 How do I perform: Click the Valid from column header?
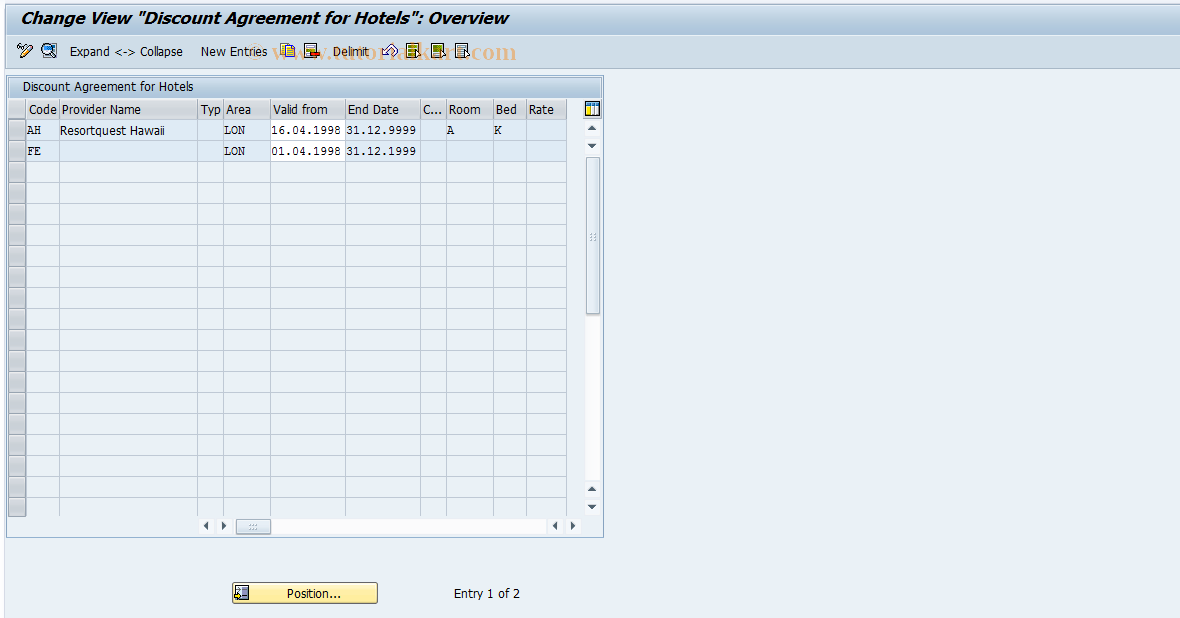[307, 109]
